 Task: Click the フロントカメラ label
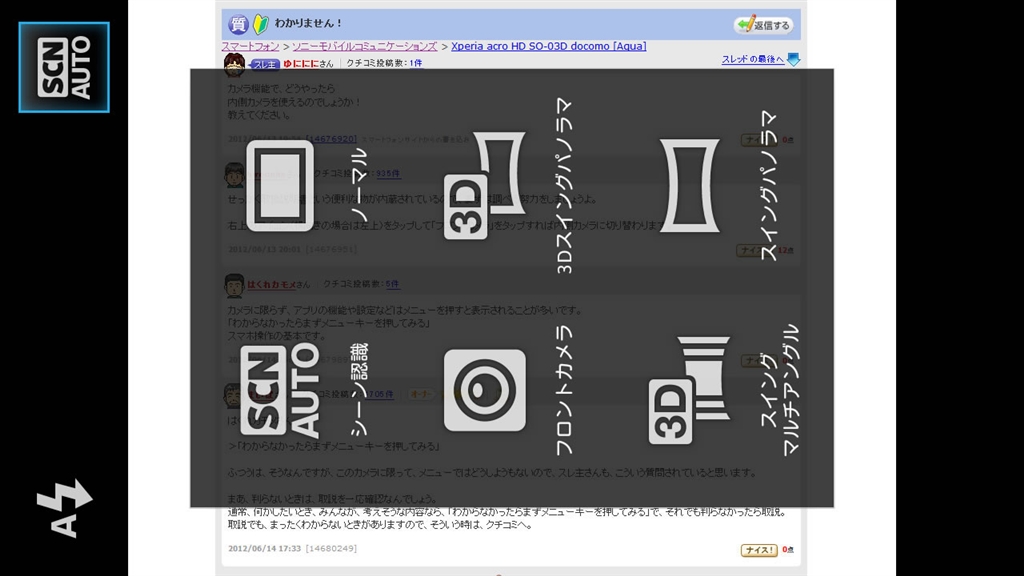point(564,391)
